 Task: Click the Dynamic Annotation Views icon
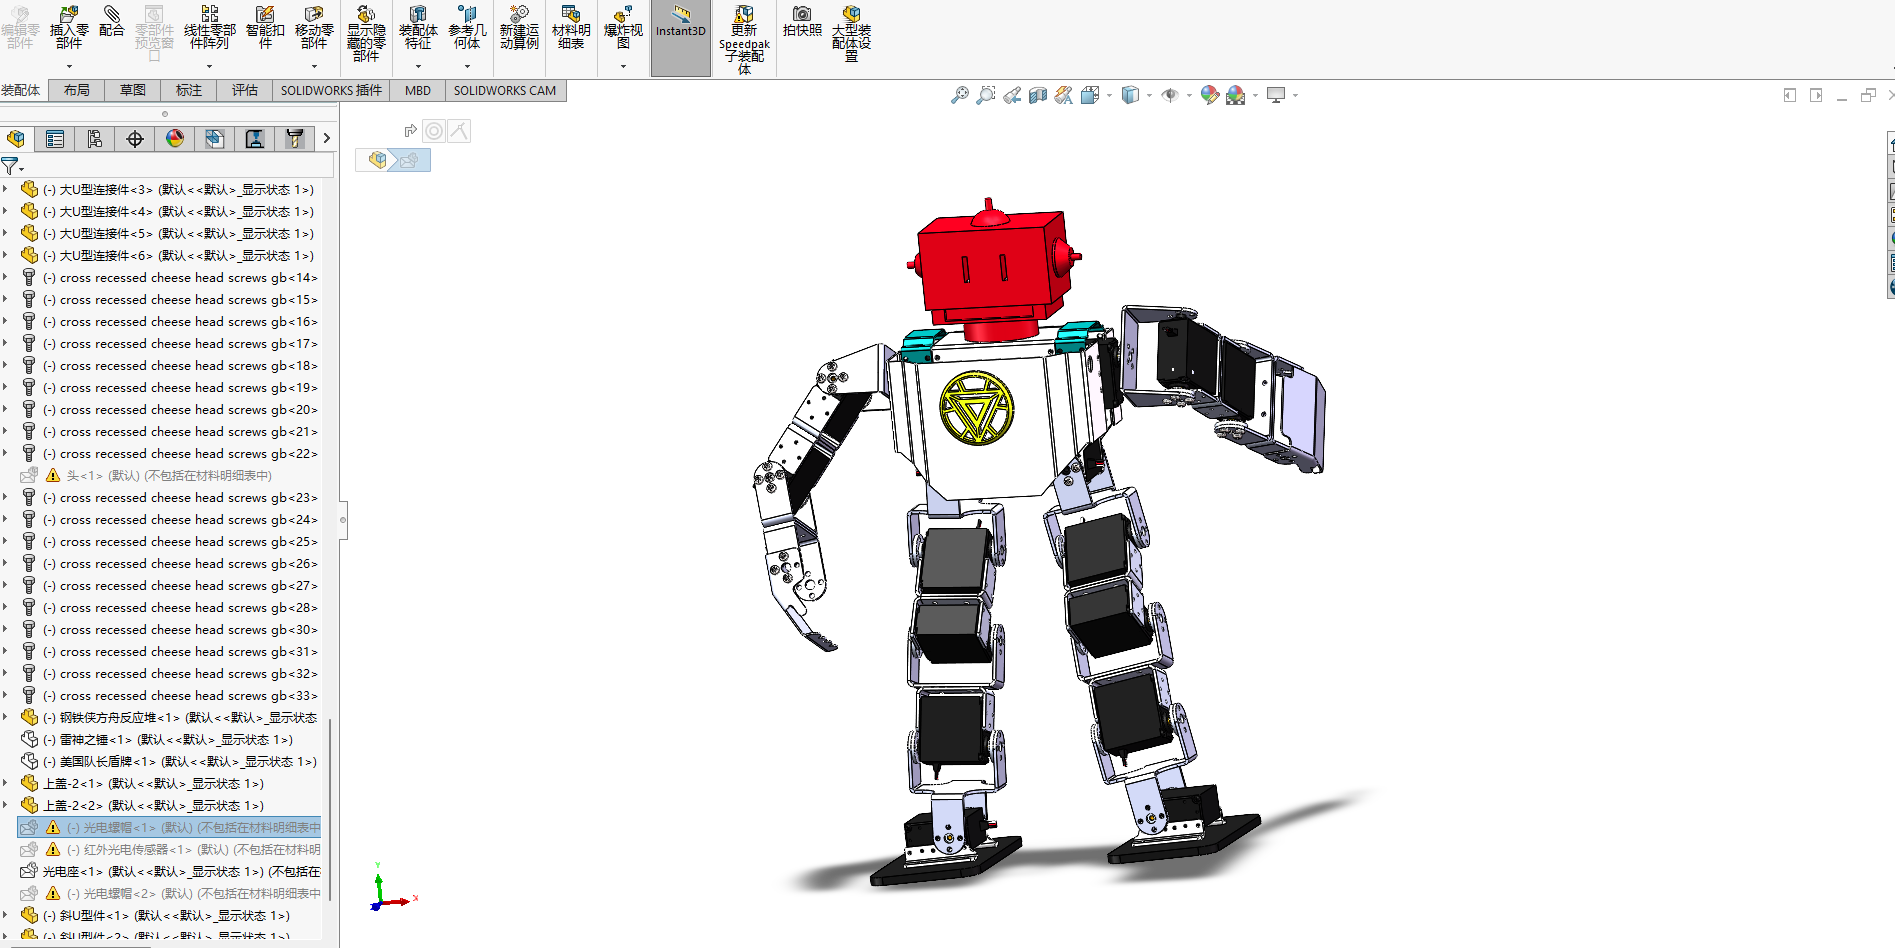click(x=1064, y=95)
